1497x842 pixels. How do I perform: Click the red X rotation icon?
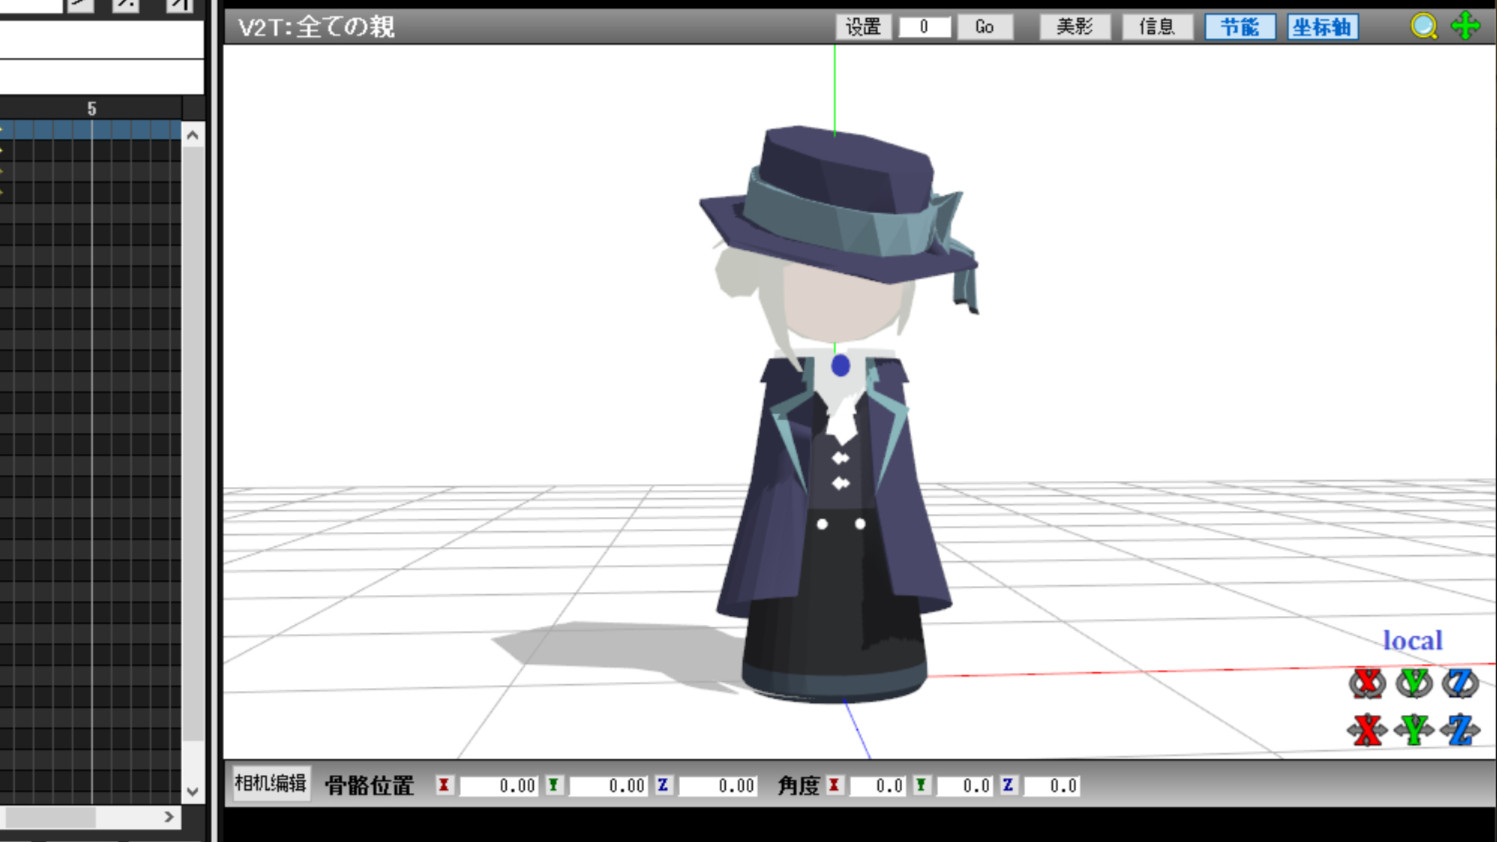[1367, 683]
